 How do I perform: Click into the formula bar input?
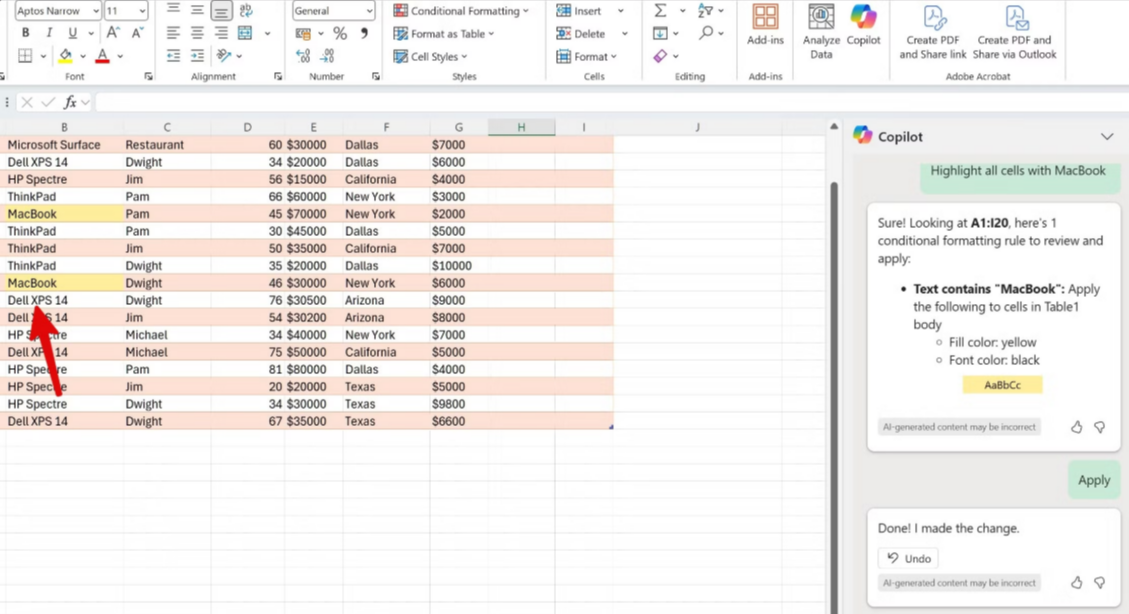coord(612,102)
